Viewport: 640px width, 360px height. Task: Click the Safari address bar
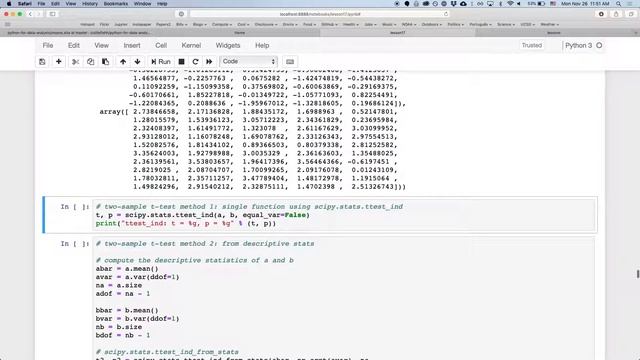click(x=320, y=14)
